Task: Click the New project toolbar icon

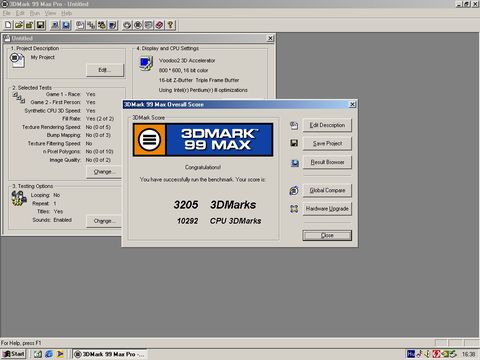Action: tap(8, 25)
